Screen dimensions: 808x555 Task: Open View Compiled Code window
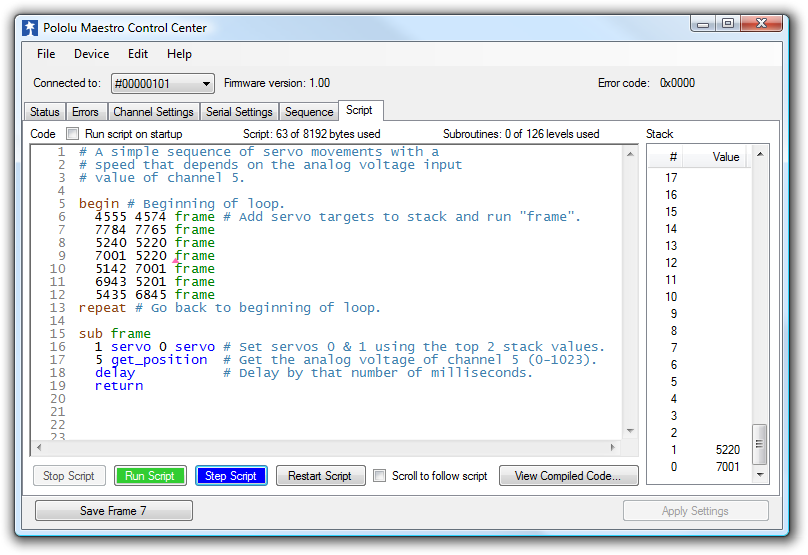[568, 476]
